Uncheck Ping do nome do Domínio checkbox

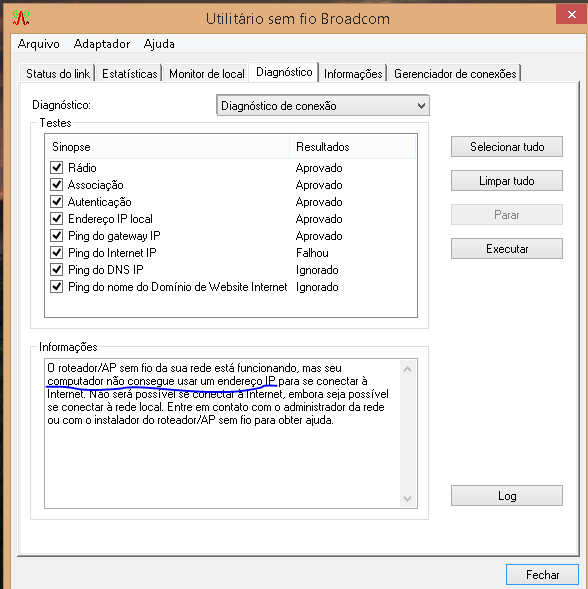click(x=56, y=287)
